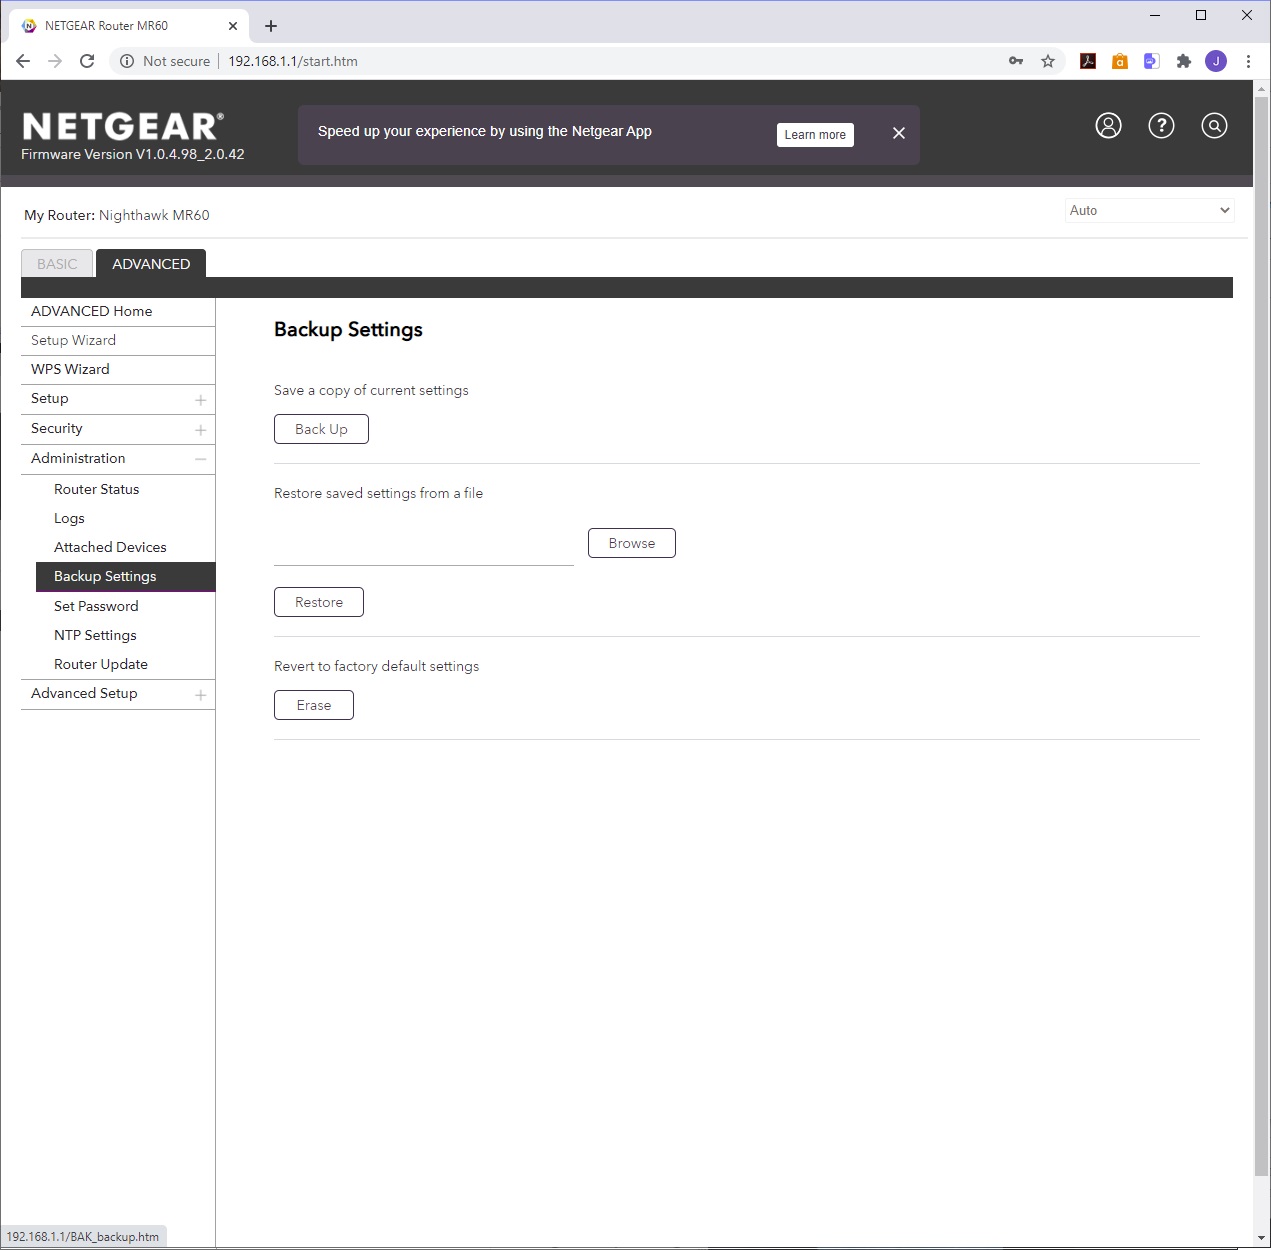Viewport: 1271px width, 1250px height.
Task: Switch to the BASIC tab
Action: click(57, 264)
